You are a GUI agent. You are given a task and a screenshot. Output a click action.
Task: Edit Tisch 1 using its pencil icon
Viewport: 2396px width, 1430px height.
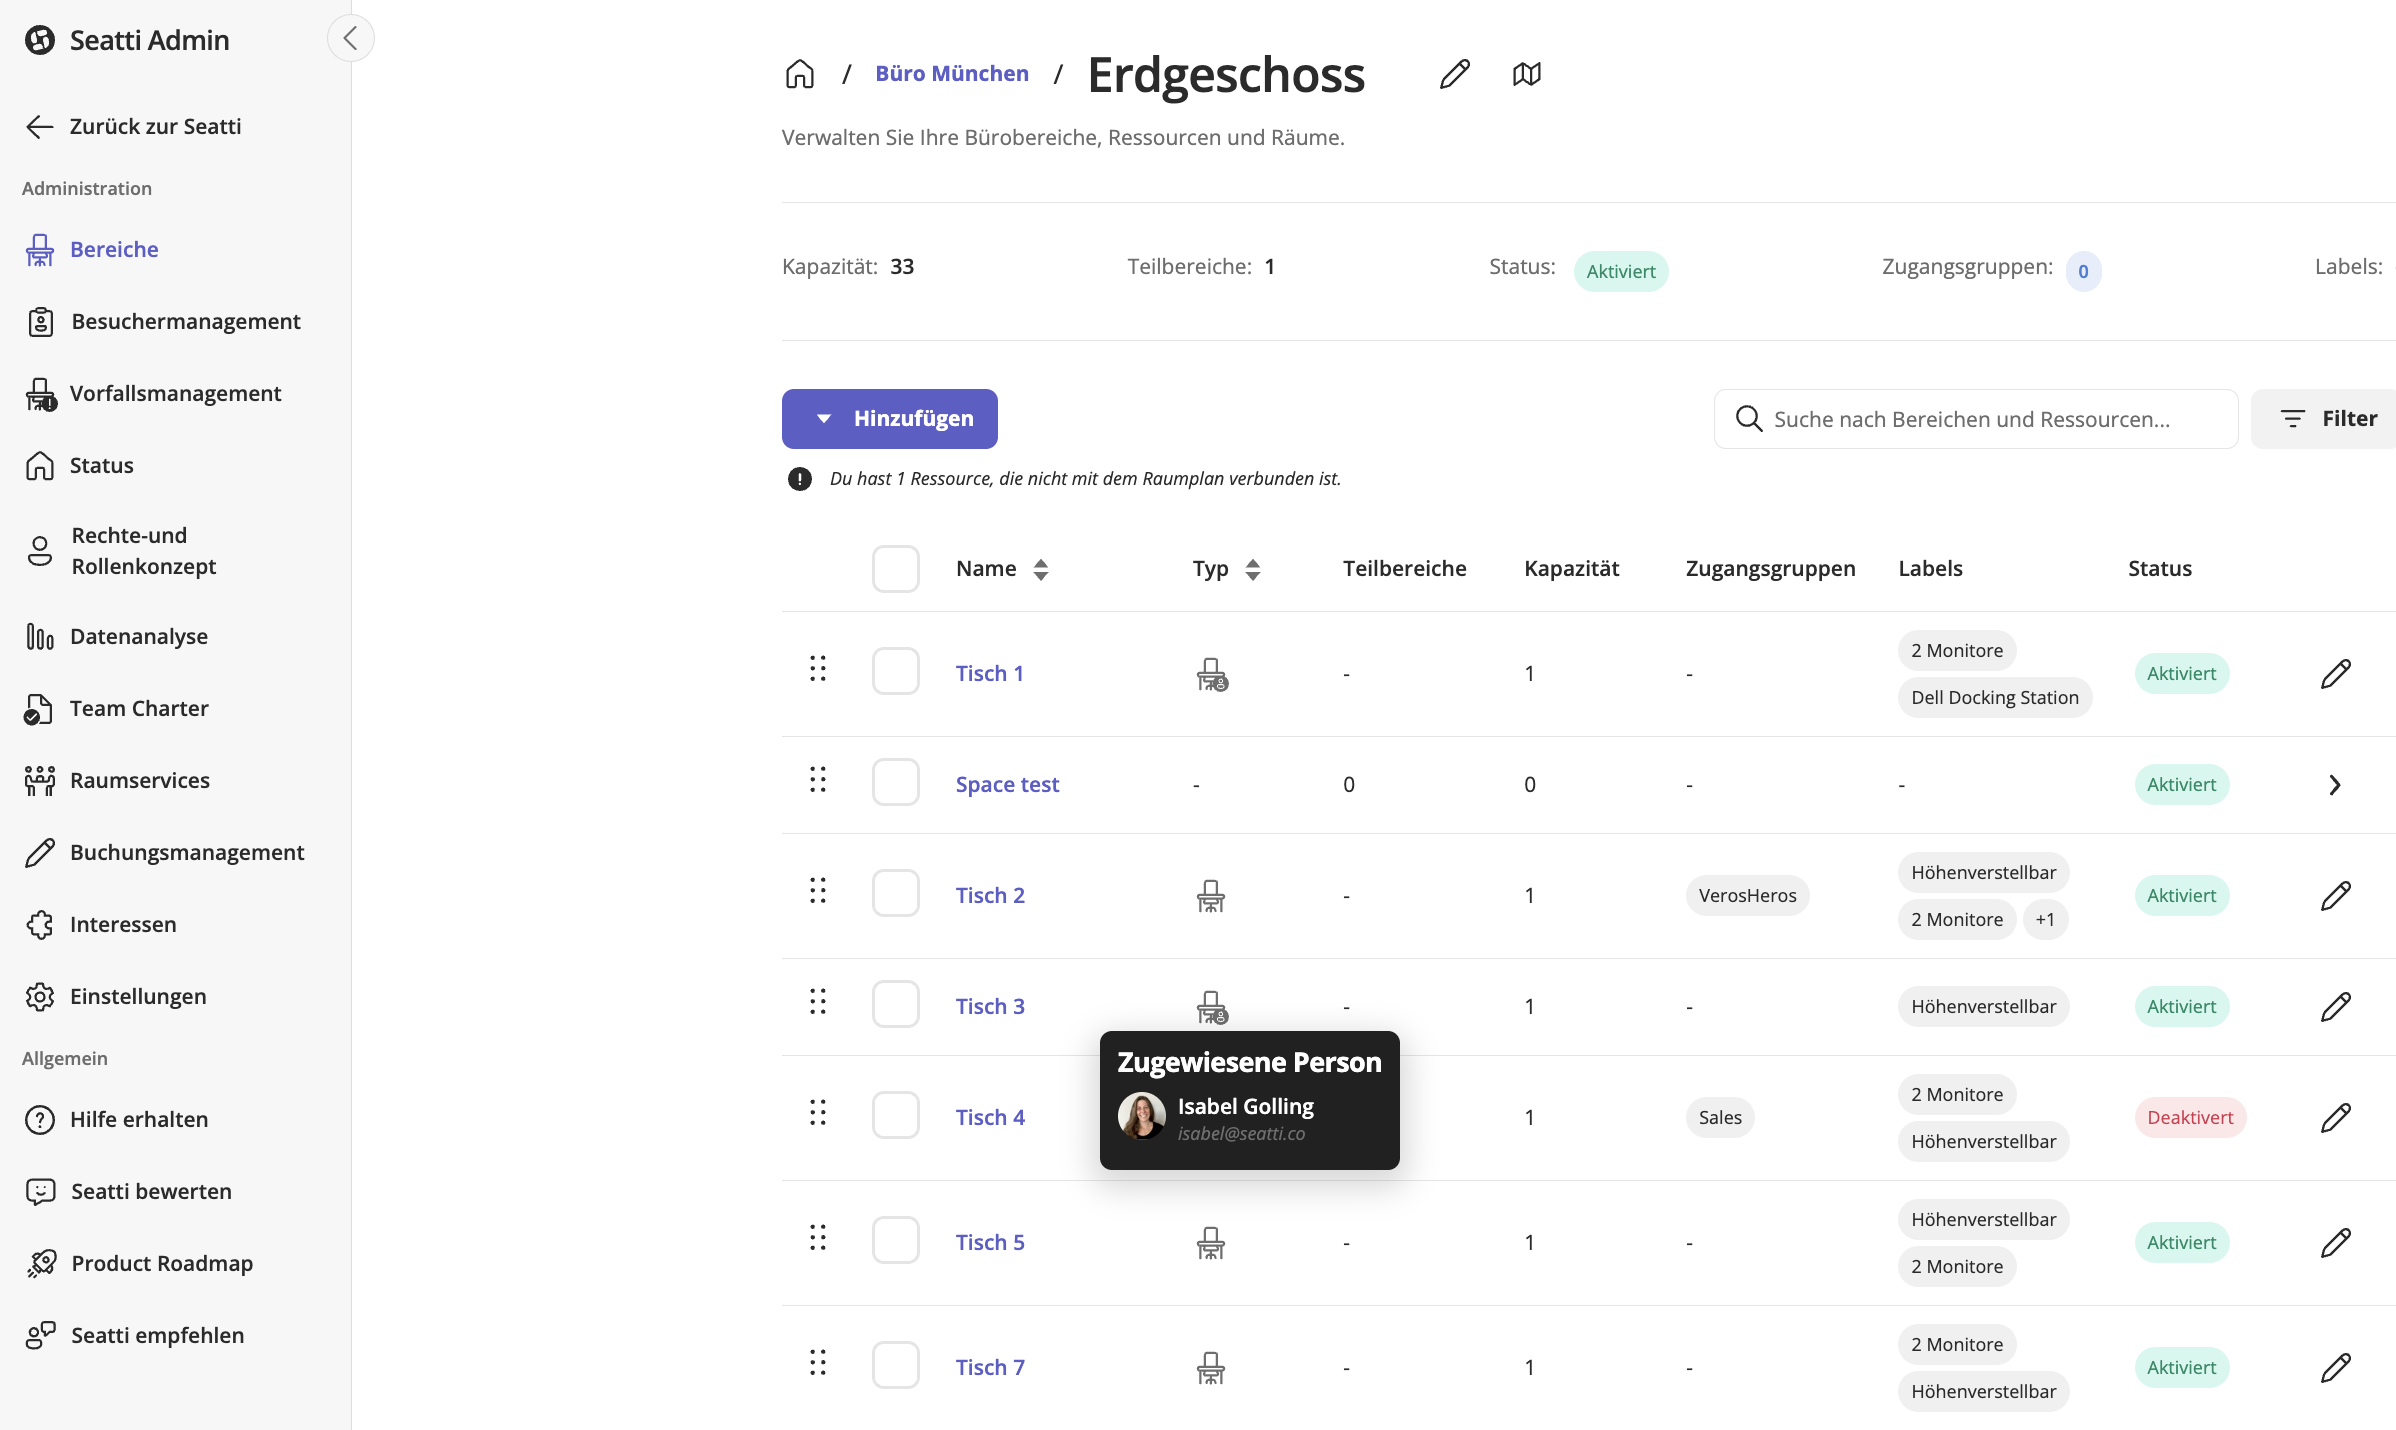2335,674
